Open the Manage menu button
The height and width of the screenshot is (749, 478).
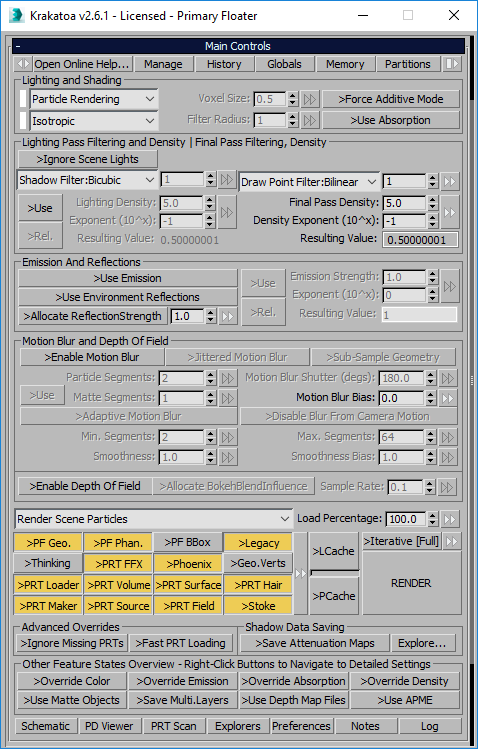tap(163, 64)
